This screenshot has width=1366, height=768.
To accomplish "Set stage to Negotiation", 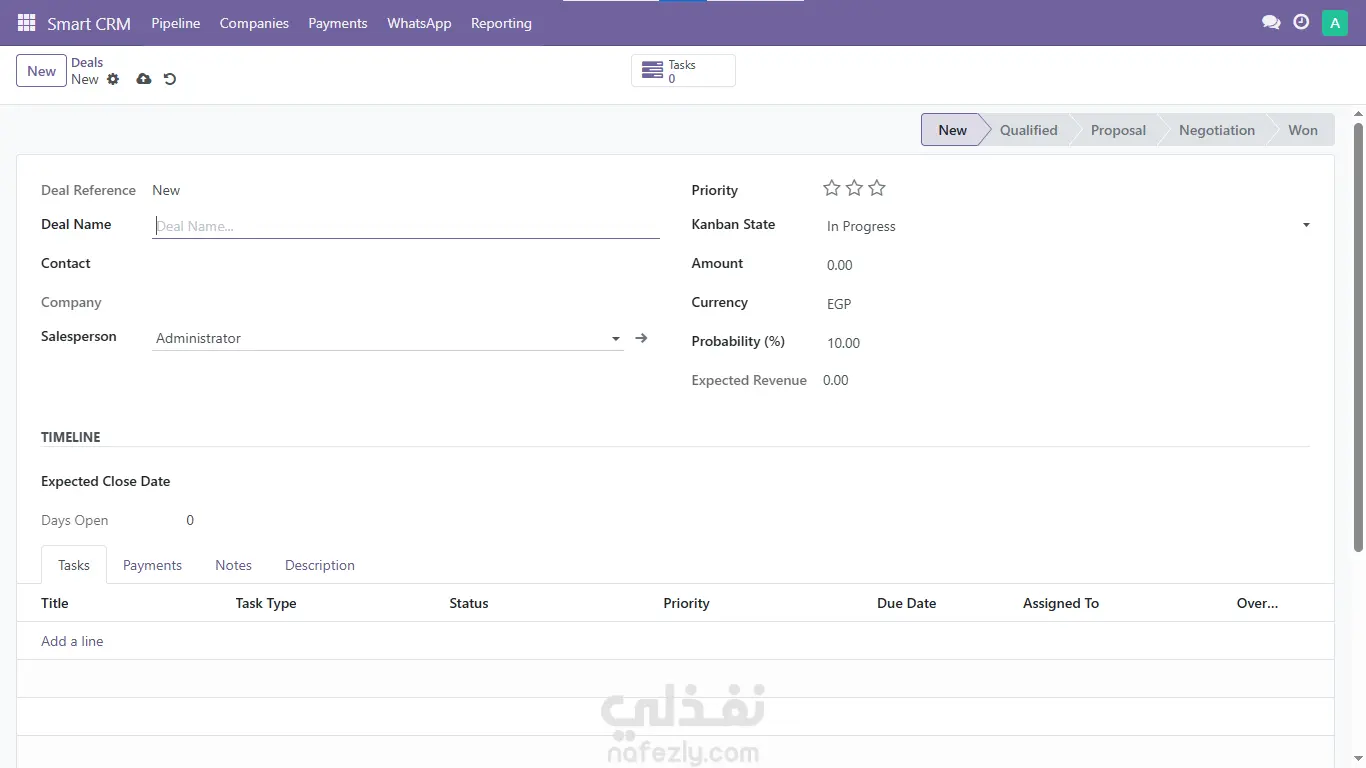I will click(x=1216, y=130).
